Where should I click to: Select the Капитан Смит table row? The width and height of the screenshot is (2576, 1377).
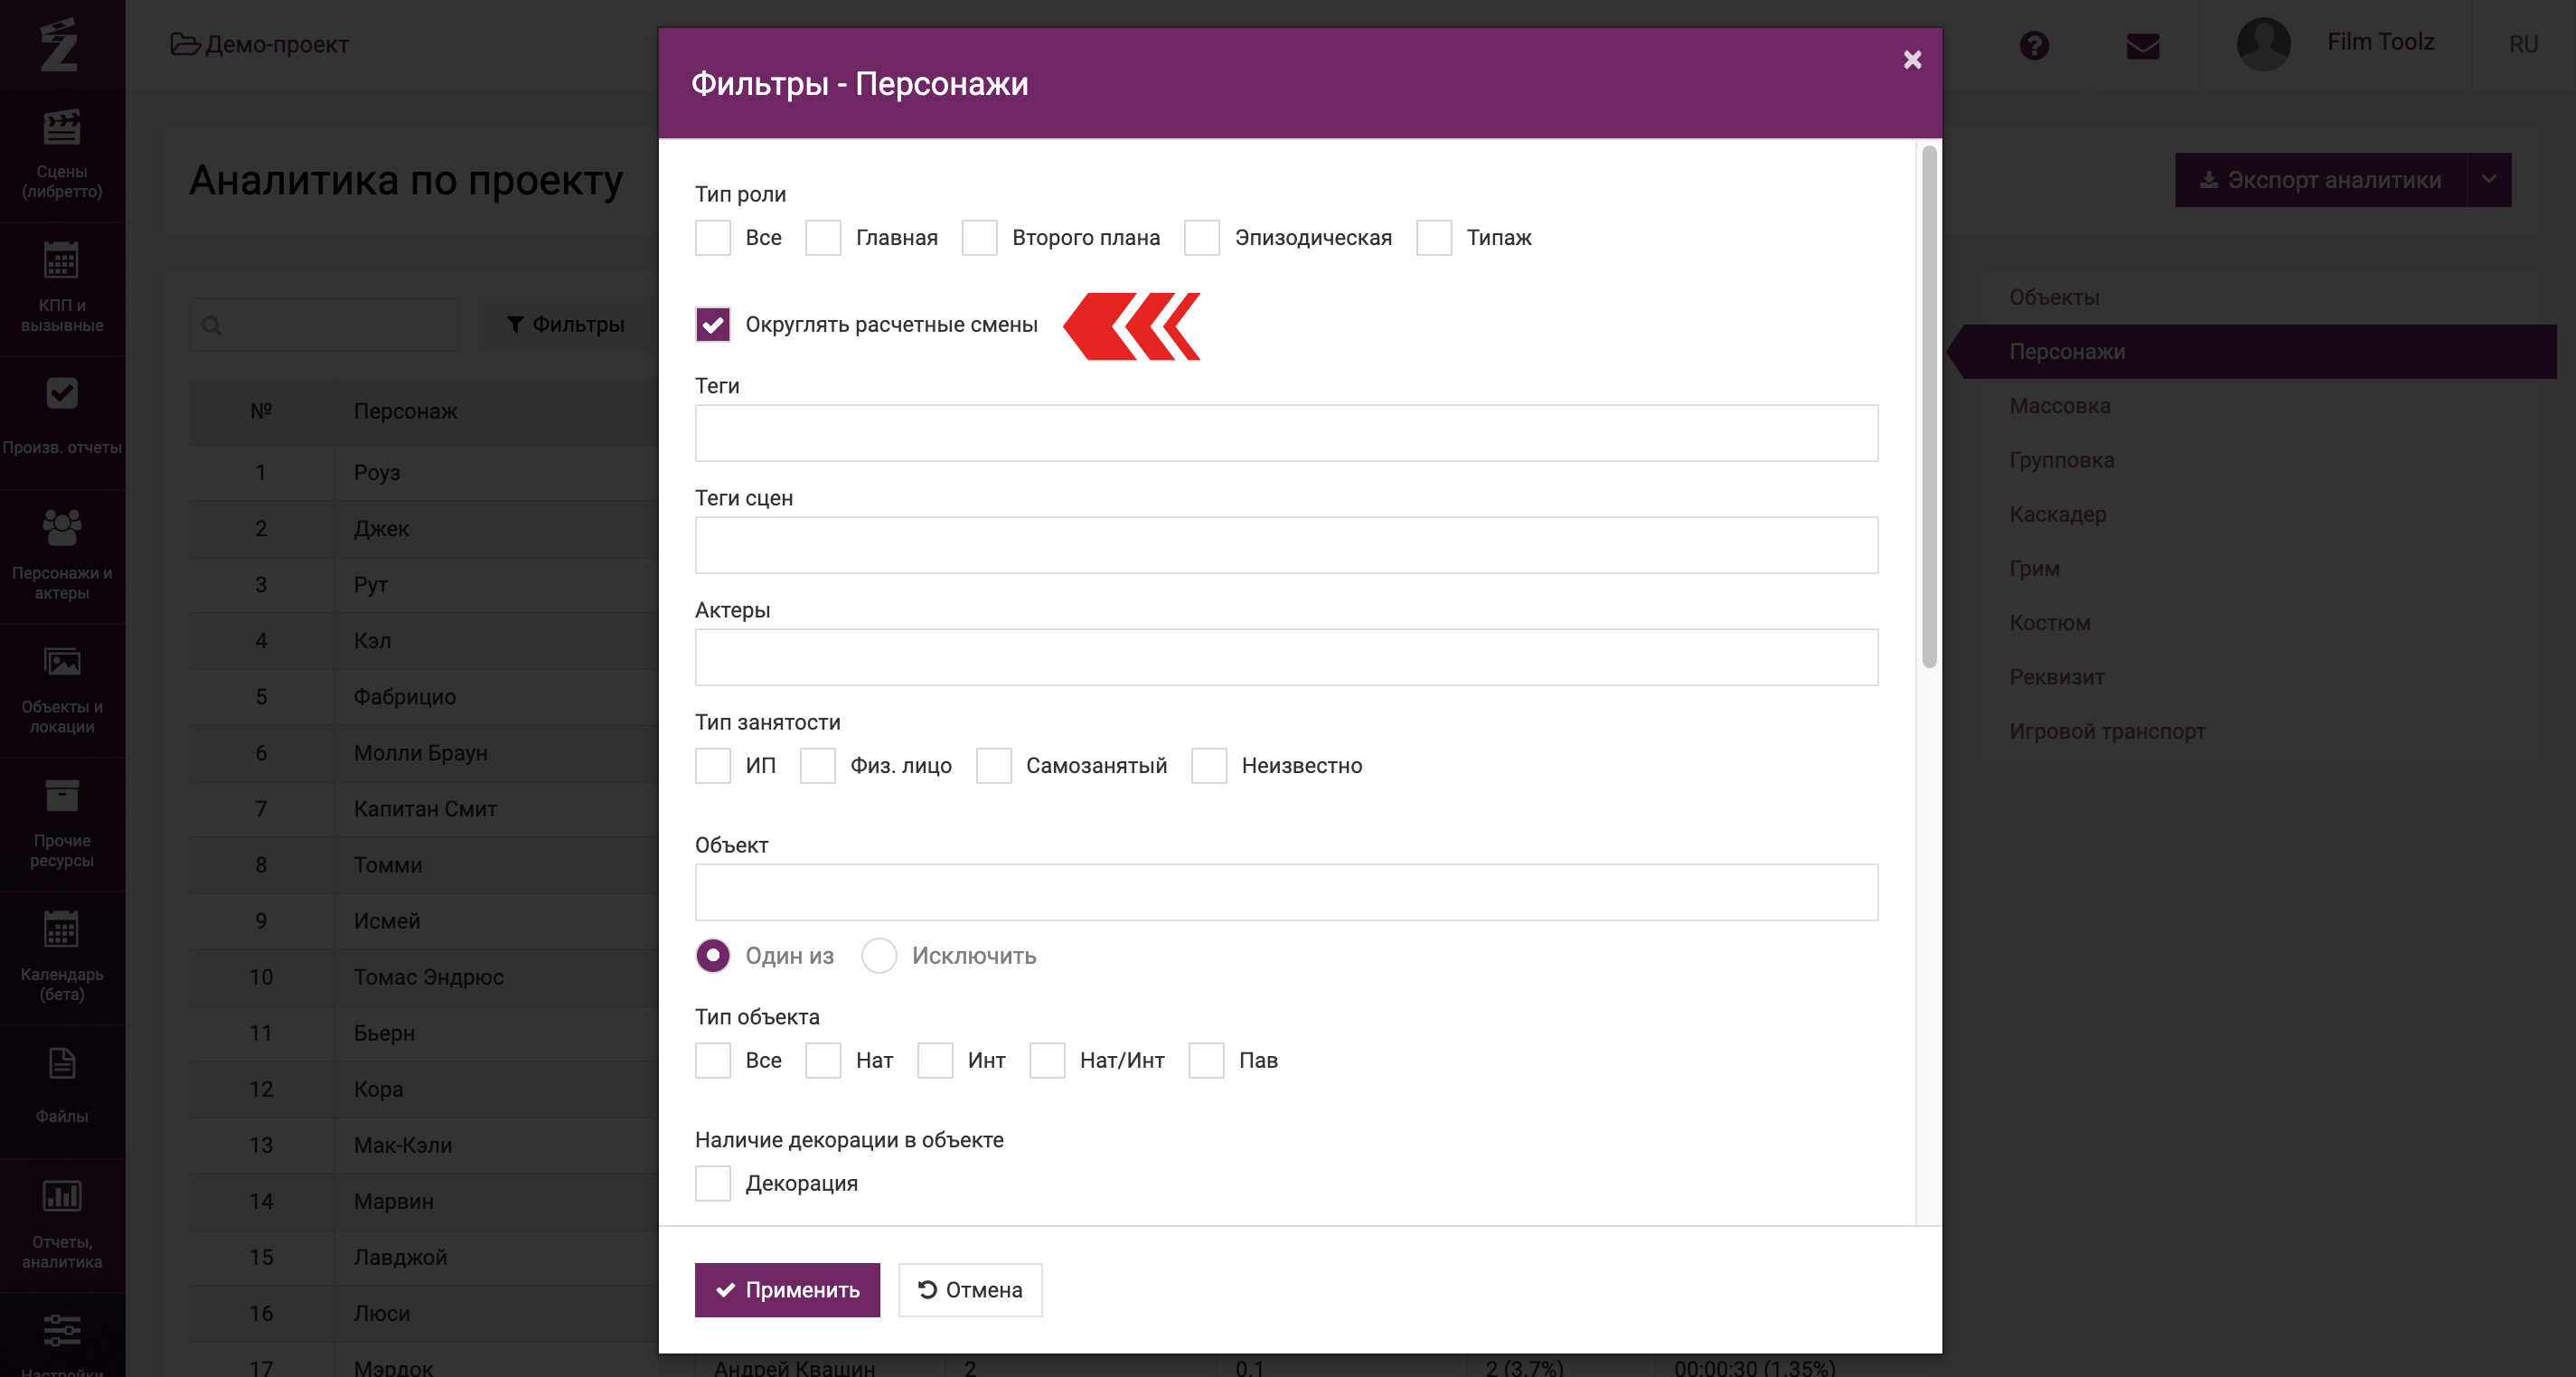point(423,809)
